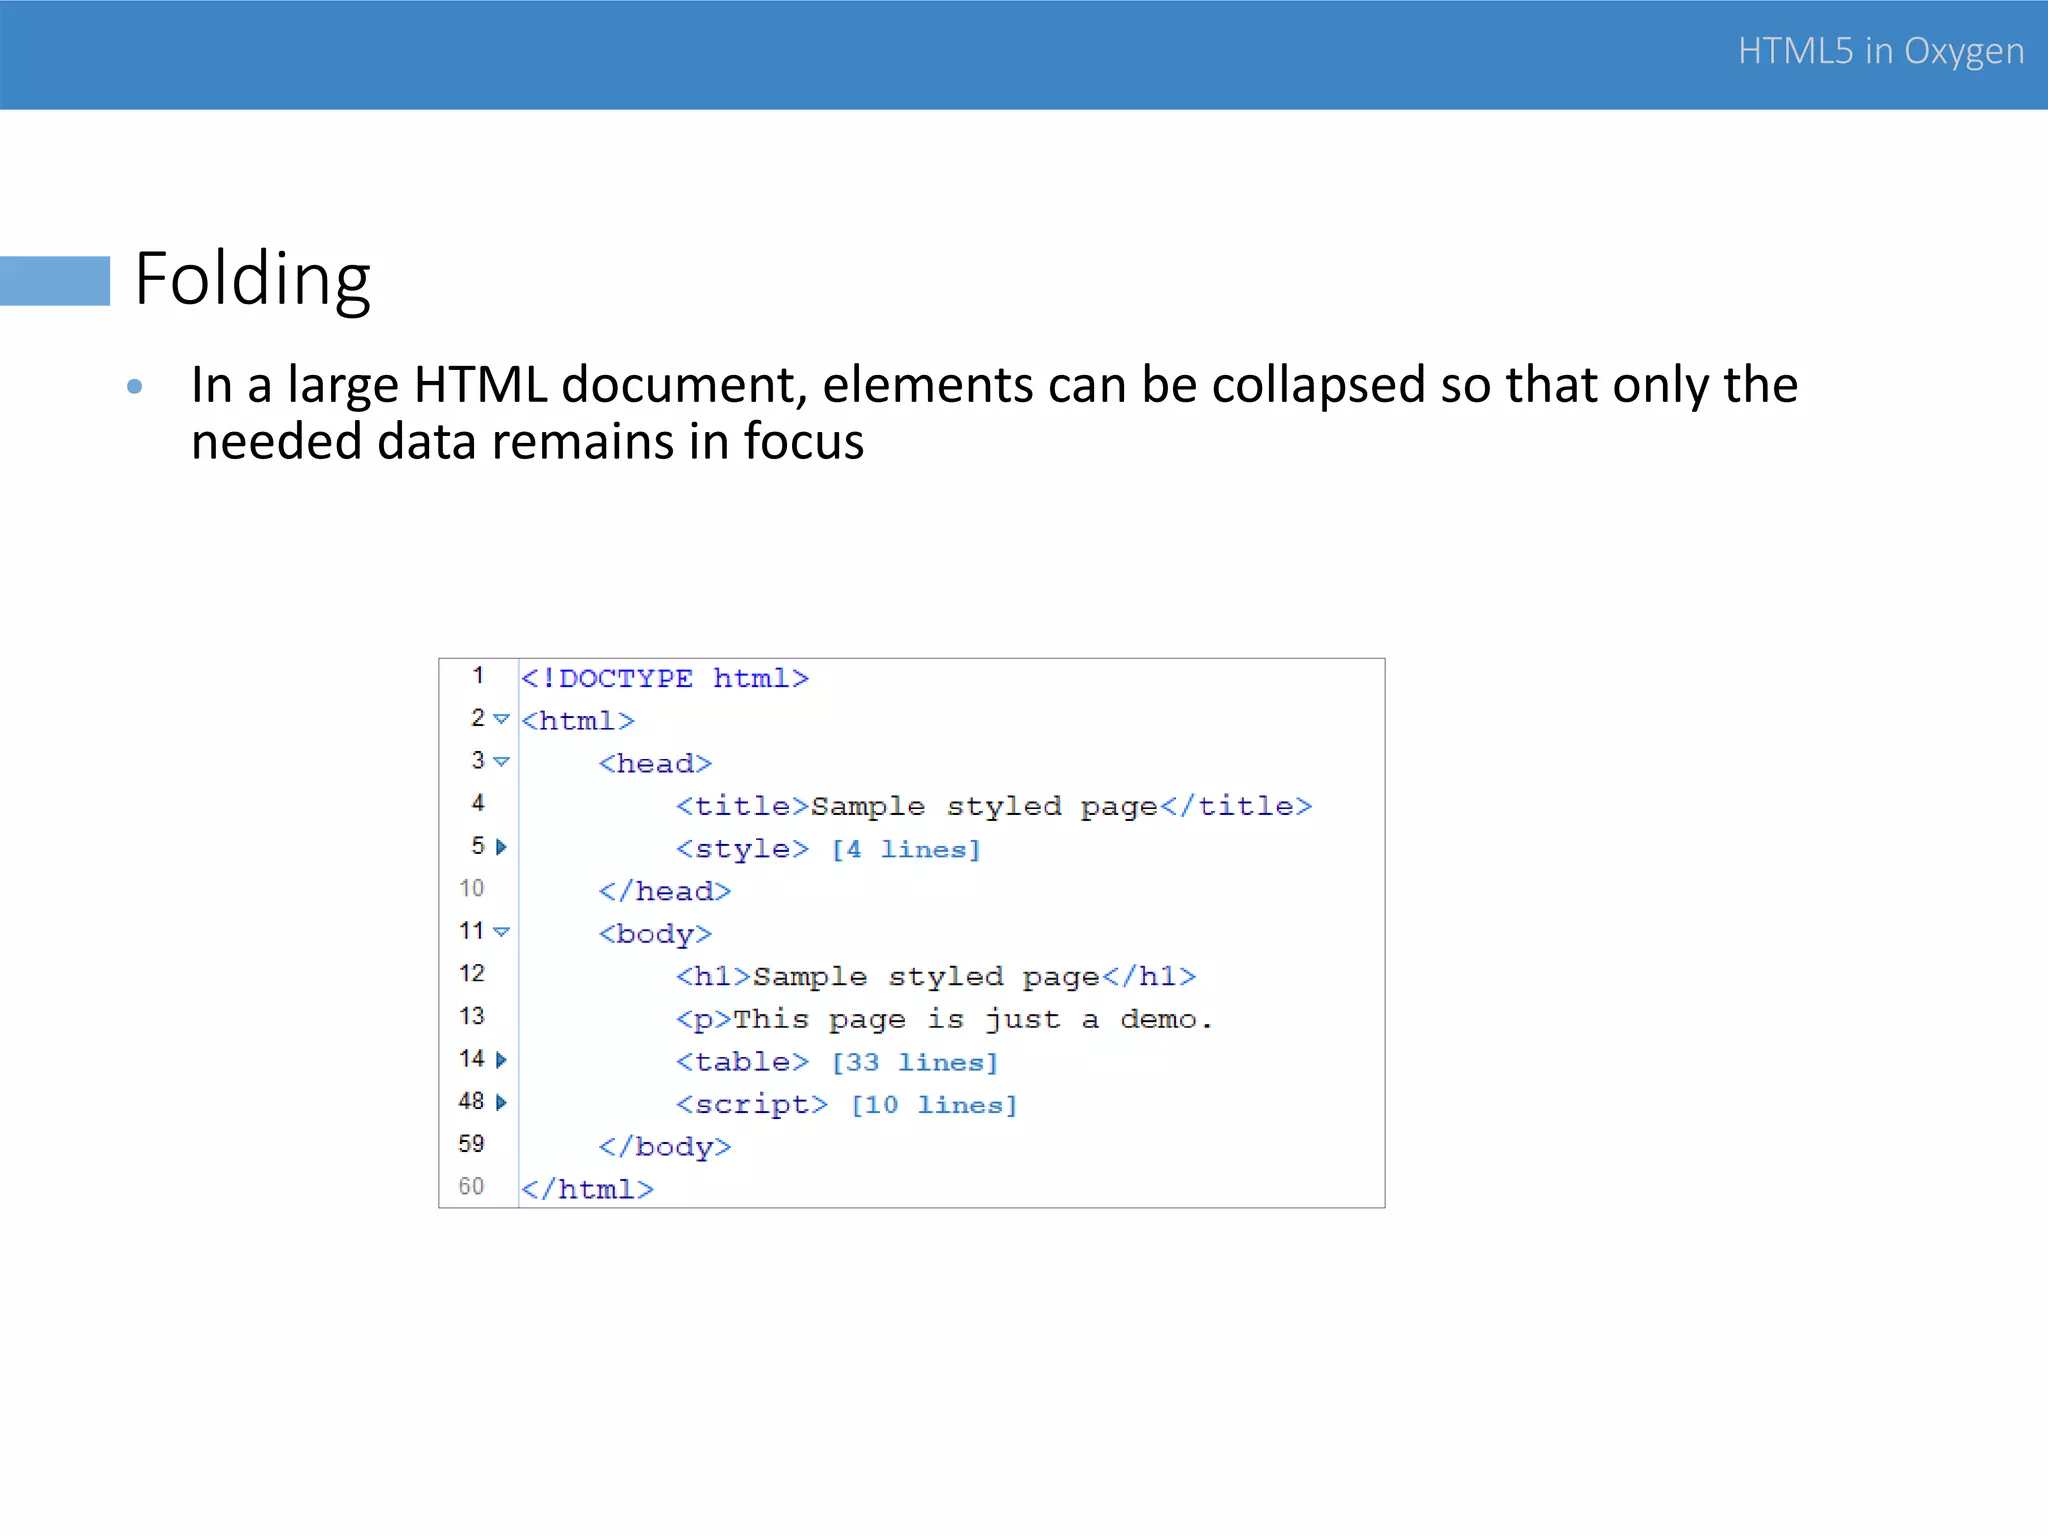Expand the folded style element on line 5
The height and width of the screenshot is (1536, 2048).
501,847
